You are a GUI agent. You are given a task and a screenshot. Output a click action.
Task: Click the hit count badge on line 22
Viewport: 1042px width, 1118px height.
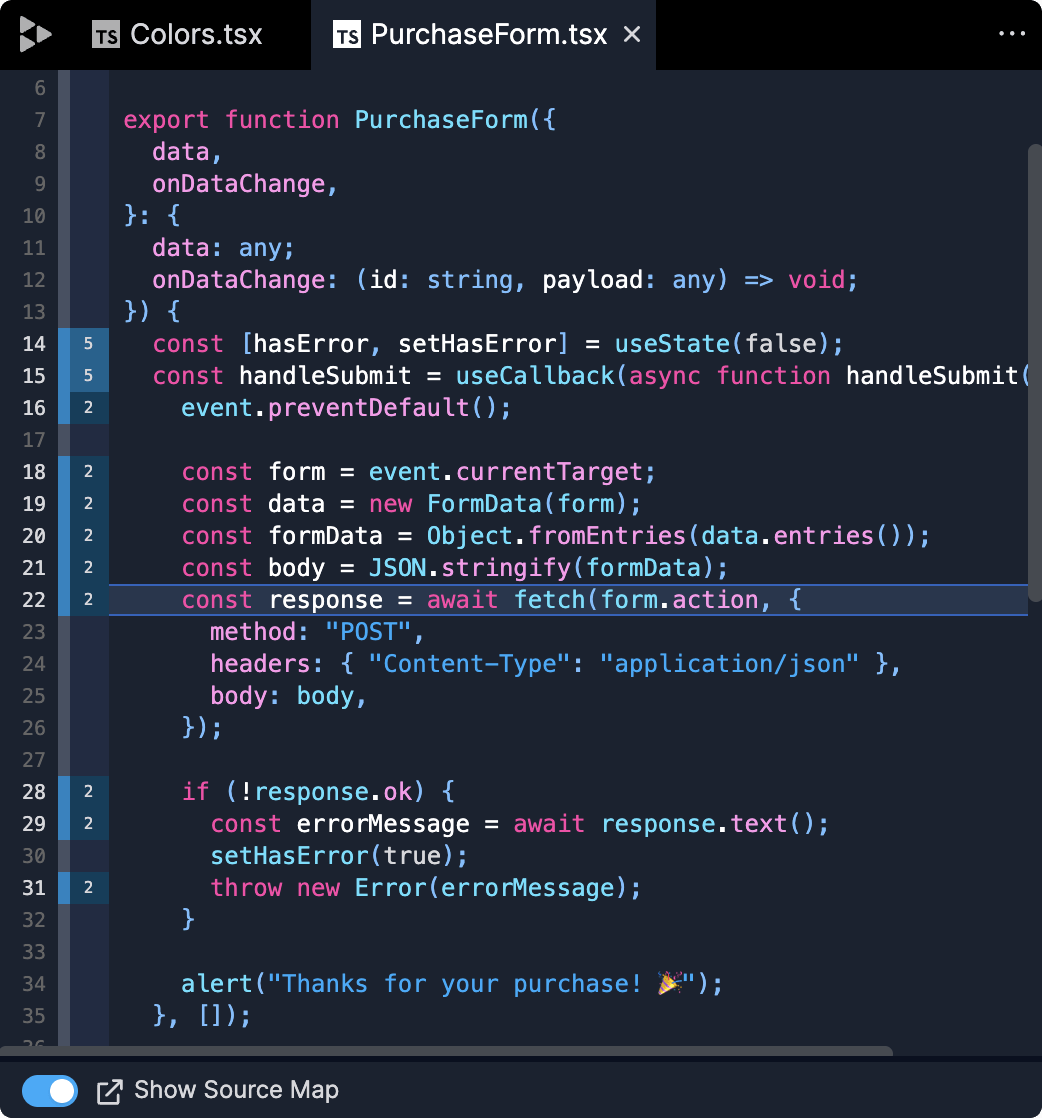coord(89,600)
